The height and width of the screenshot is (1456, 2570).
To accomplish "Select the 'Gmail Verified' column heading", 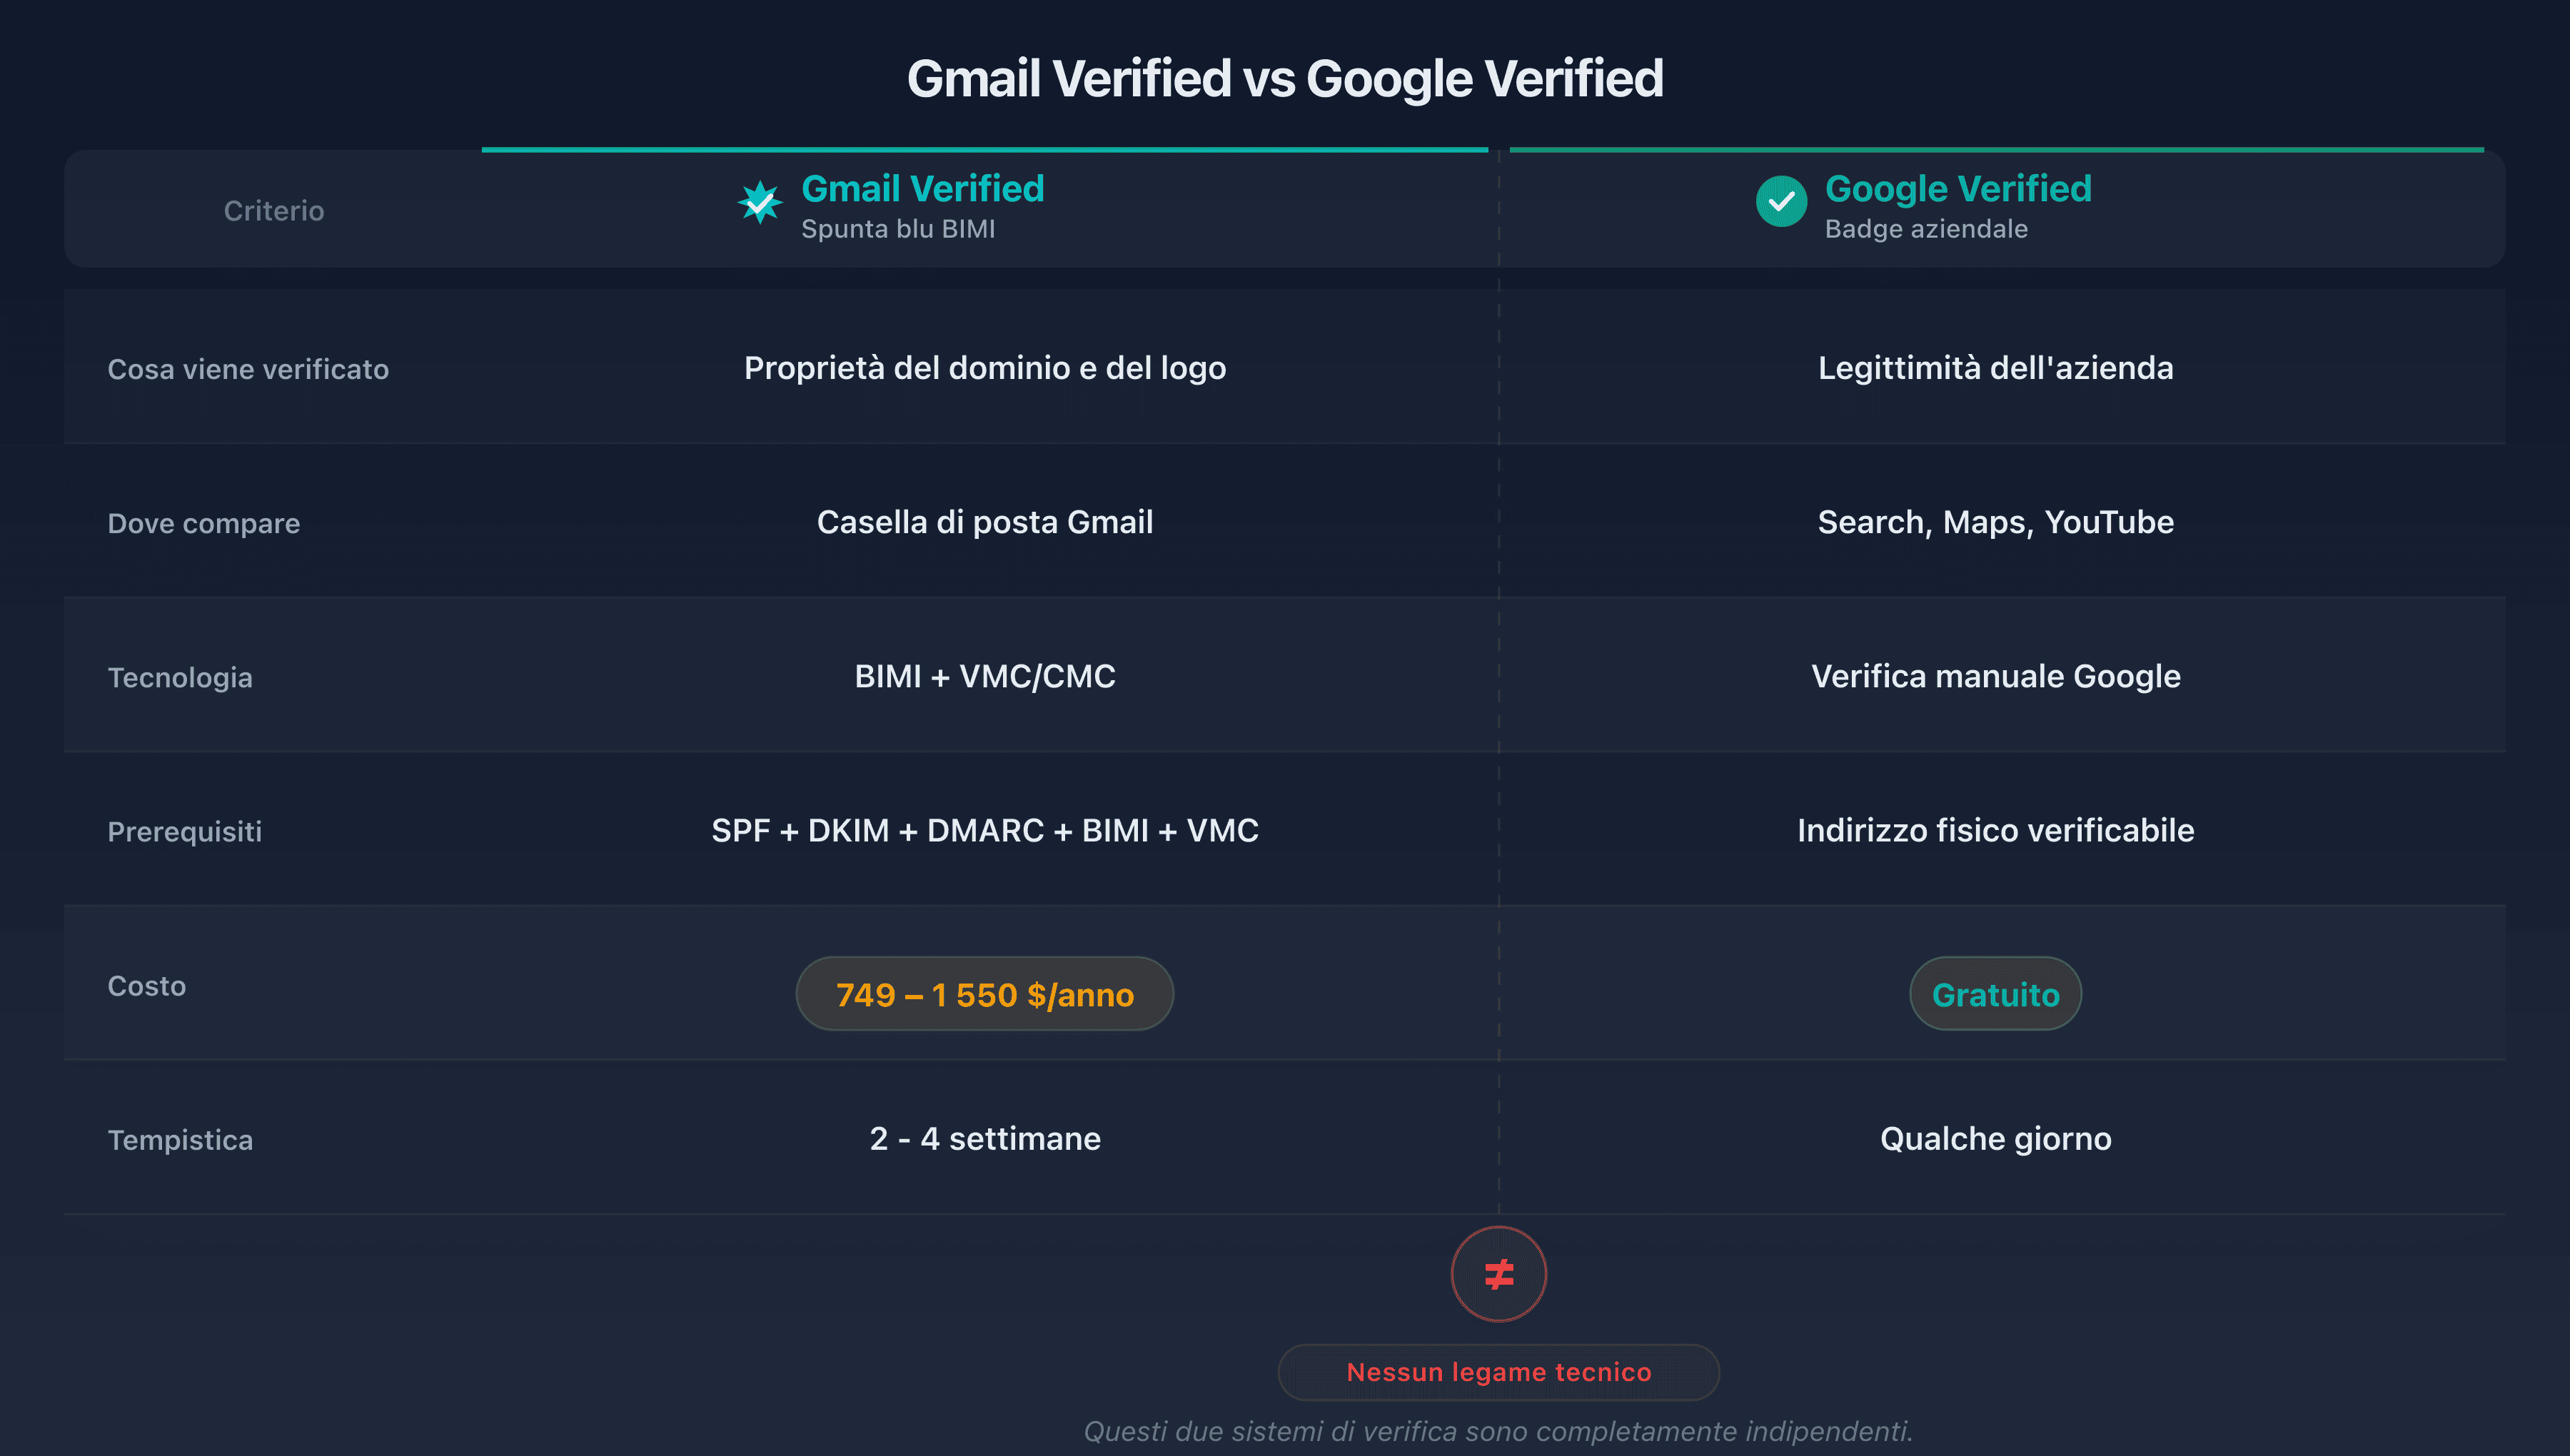I will coord(922,189).
